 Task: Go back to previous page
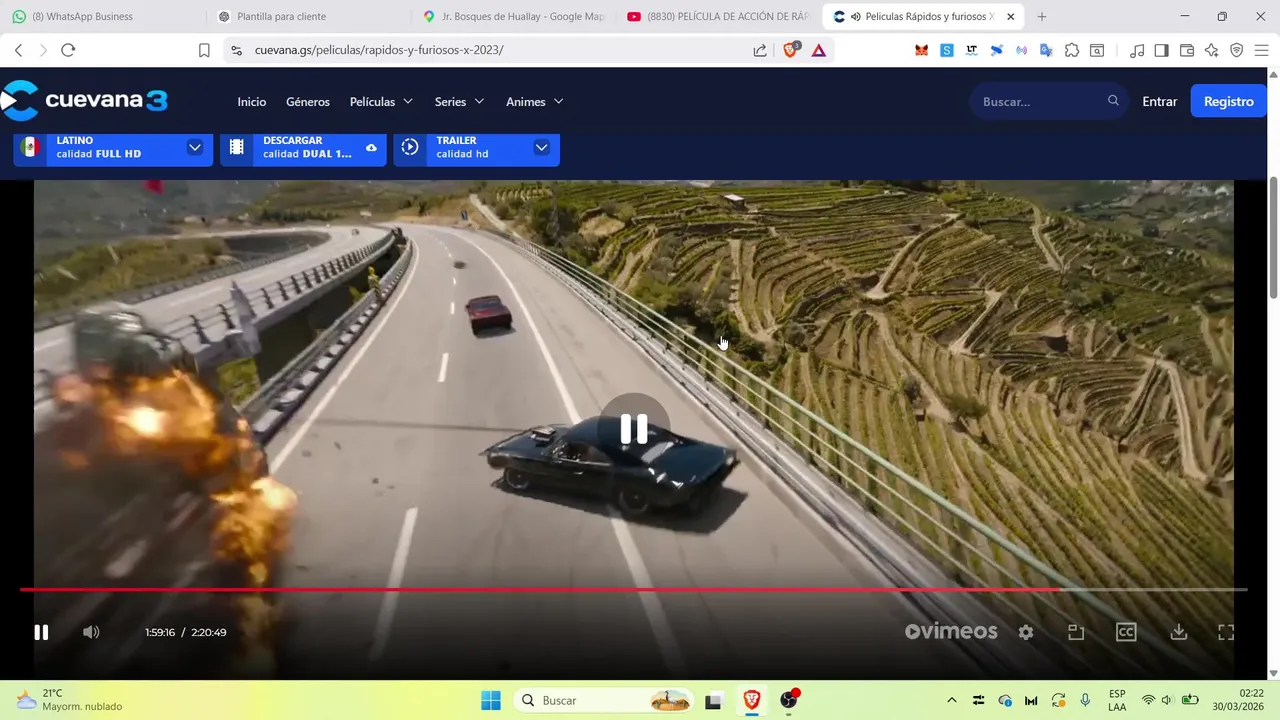[18, 50]
